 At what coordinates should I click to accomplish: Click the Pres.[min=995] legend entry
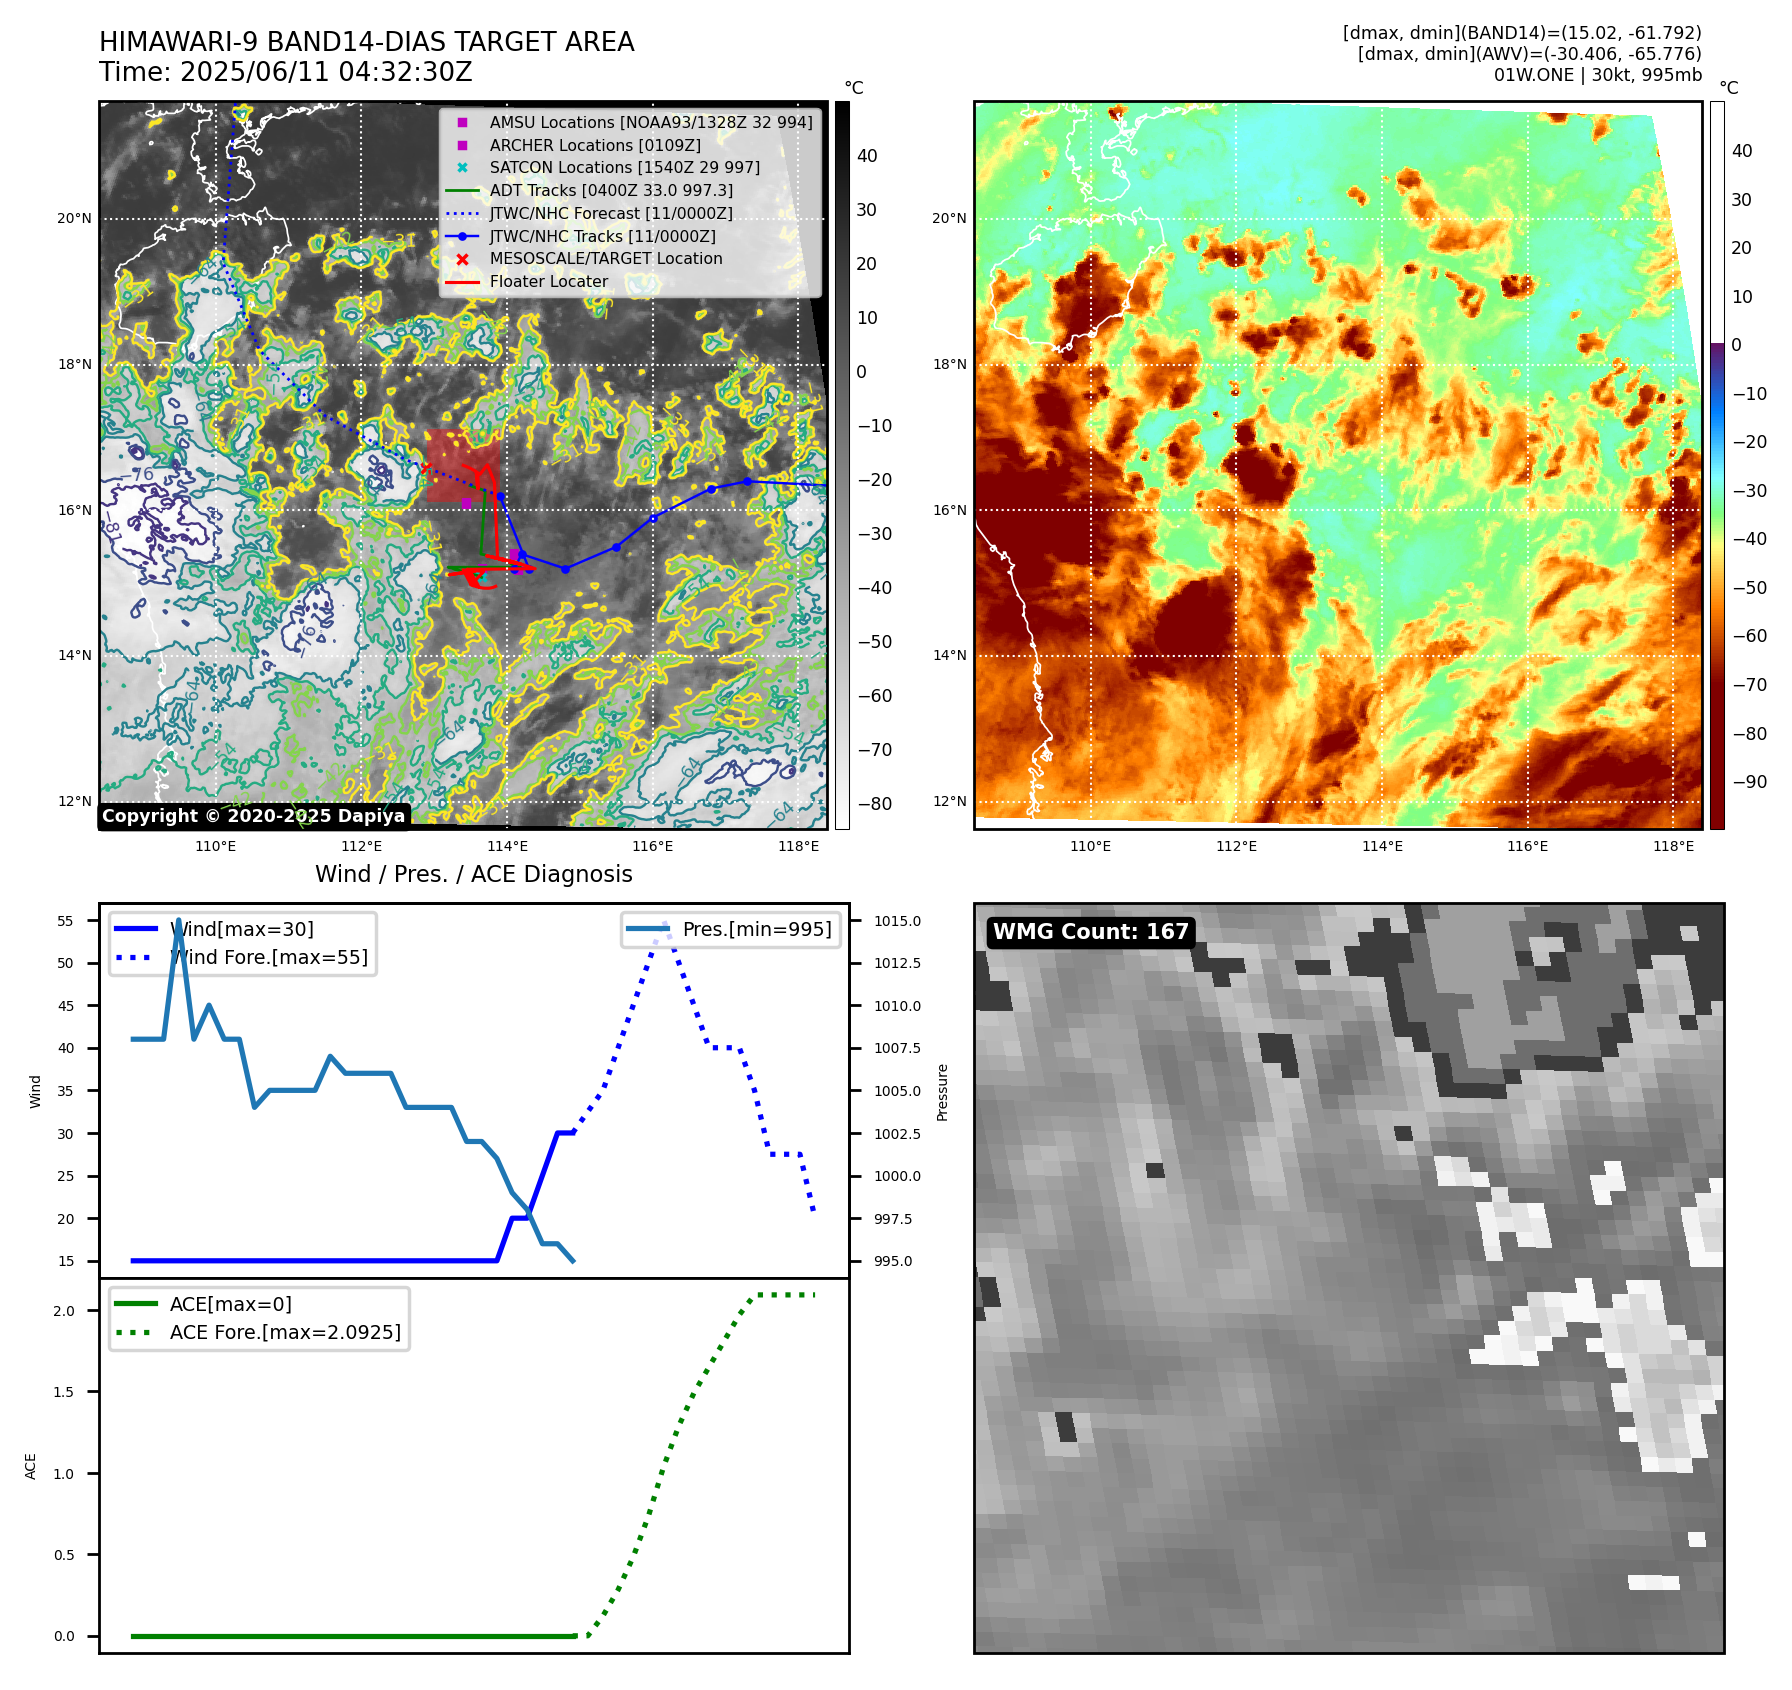coord(730,929)
